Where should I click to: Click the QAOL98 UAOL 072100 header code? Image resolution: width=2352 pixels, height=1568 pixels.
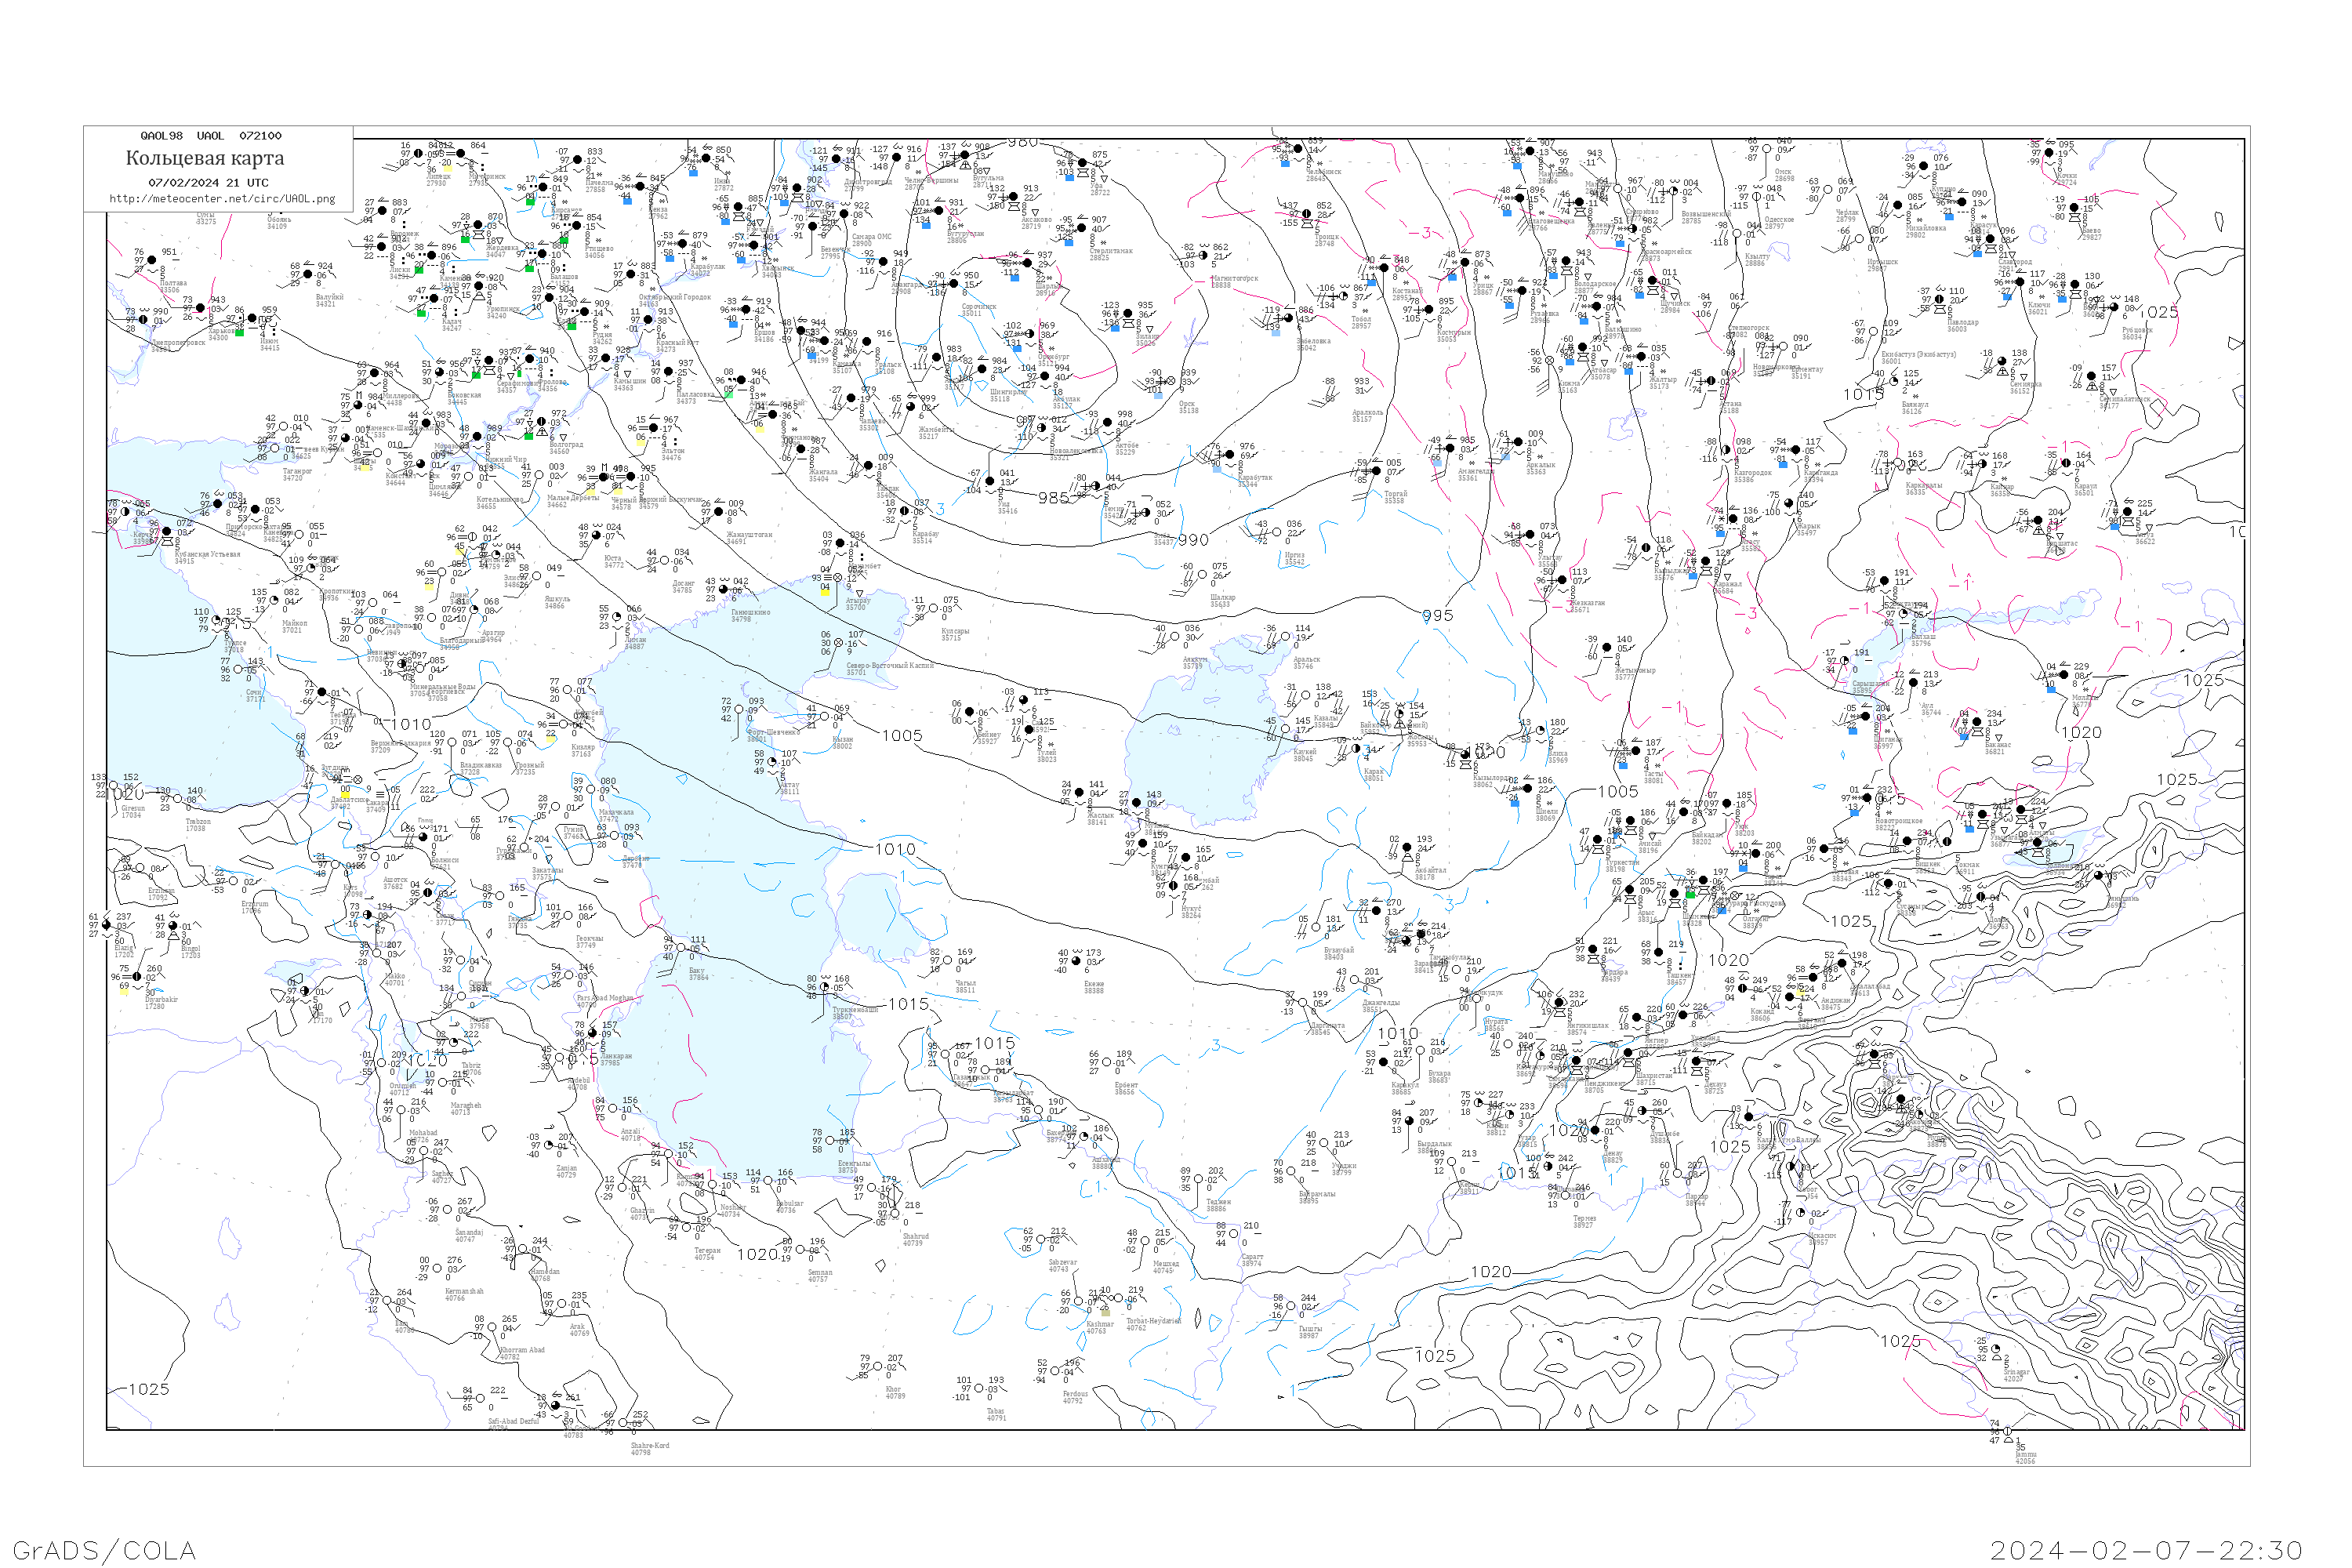(x=210, y=136)
